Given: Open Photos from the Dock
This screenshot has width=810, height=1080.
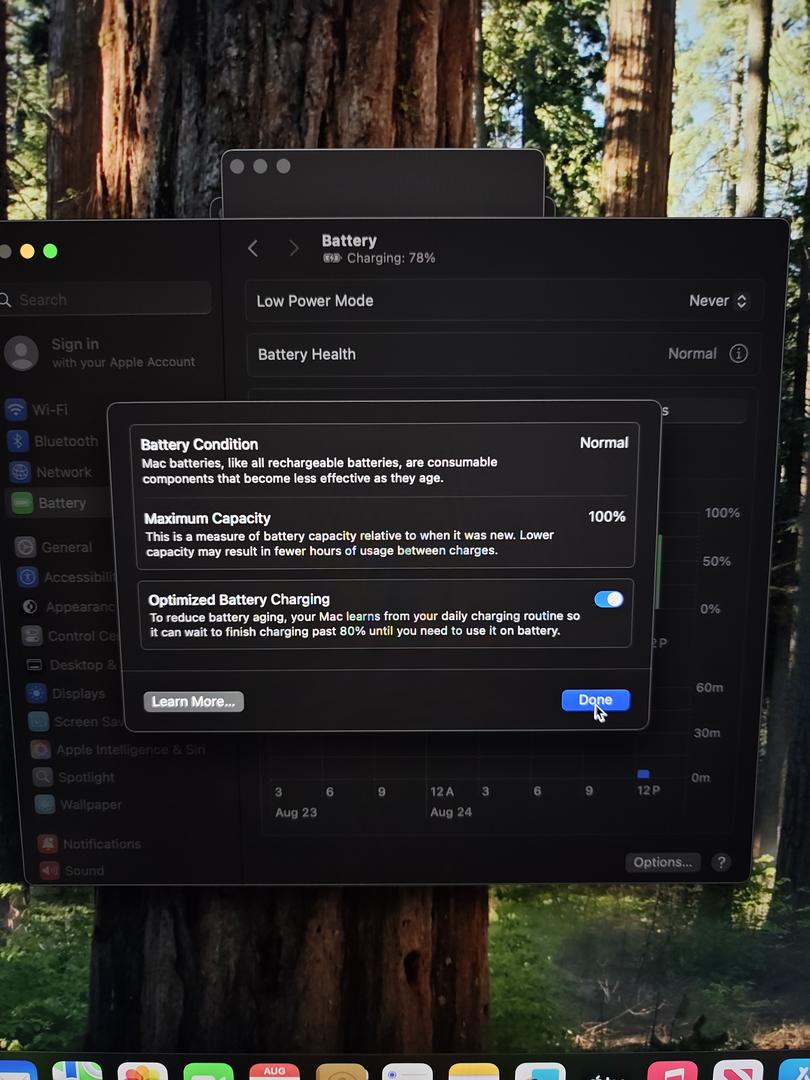Looking at the screenshot, I should (143, 1072).
